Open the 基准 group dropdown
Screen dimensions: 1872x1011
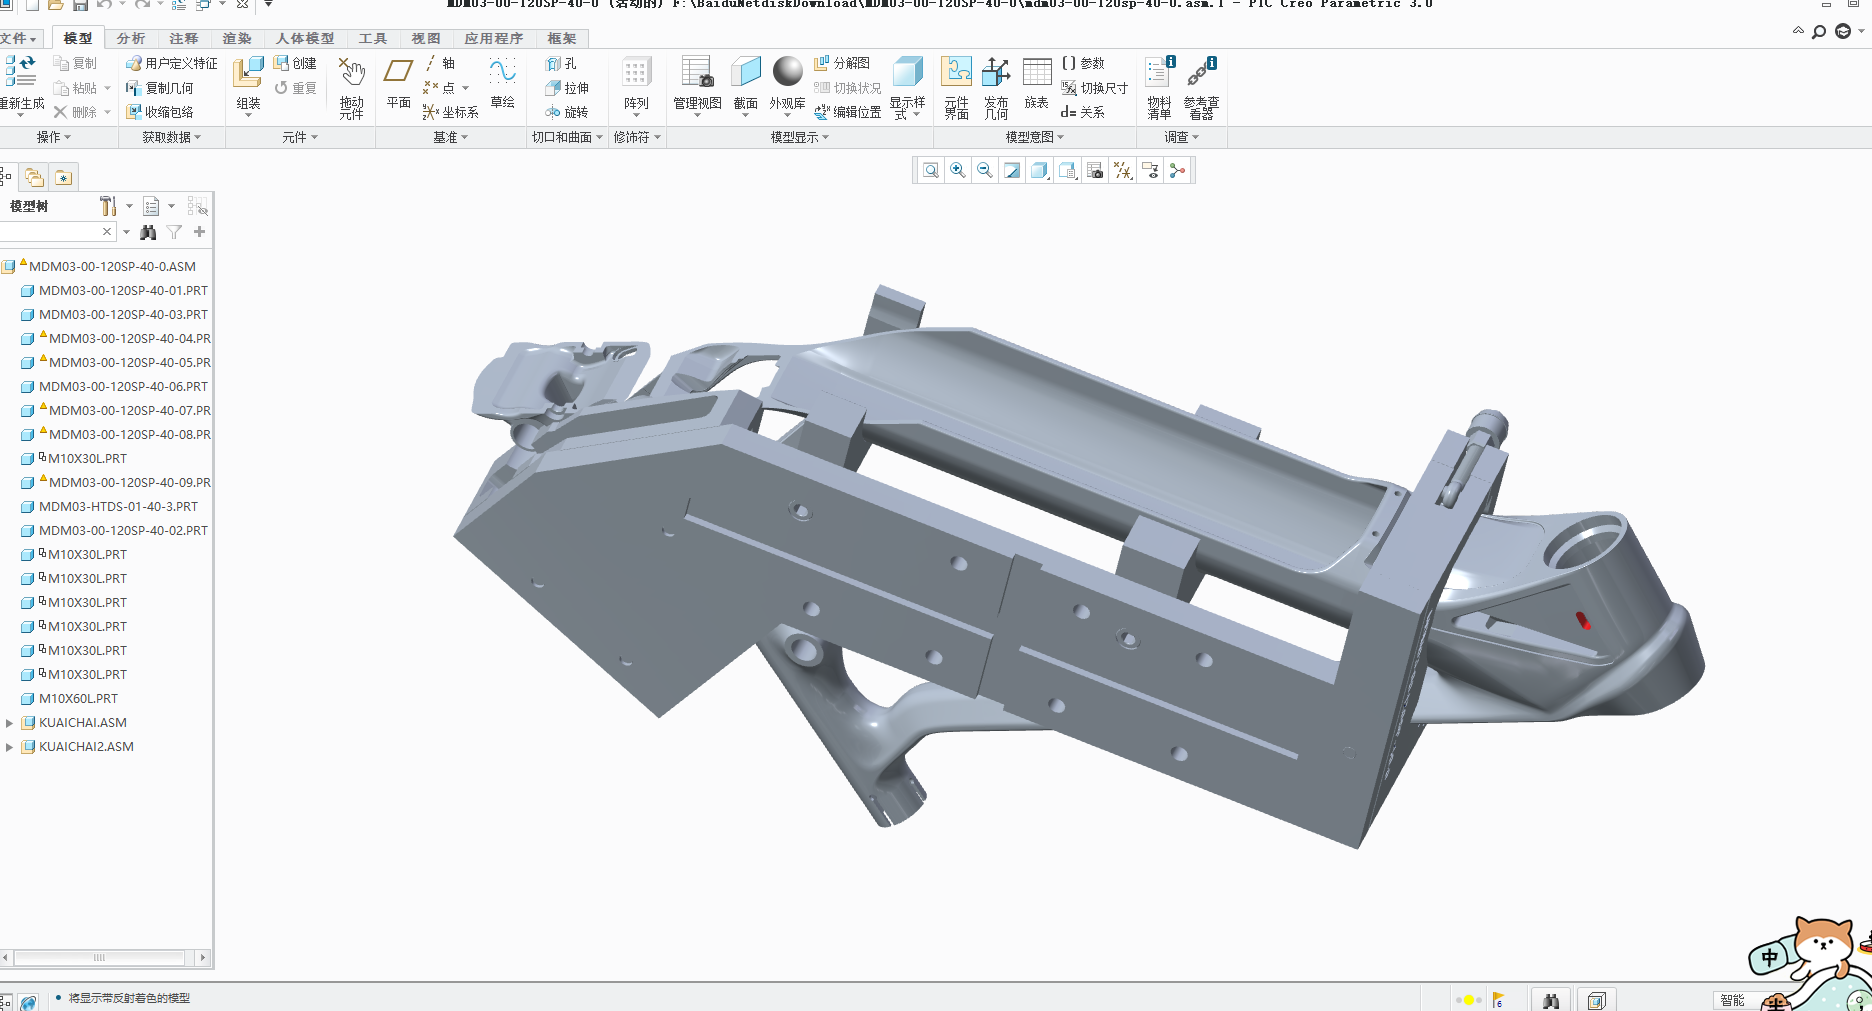pos(450,137)
